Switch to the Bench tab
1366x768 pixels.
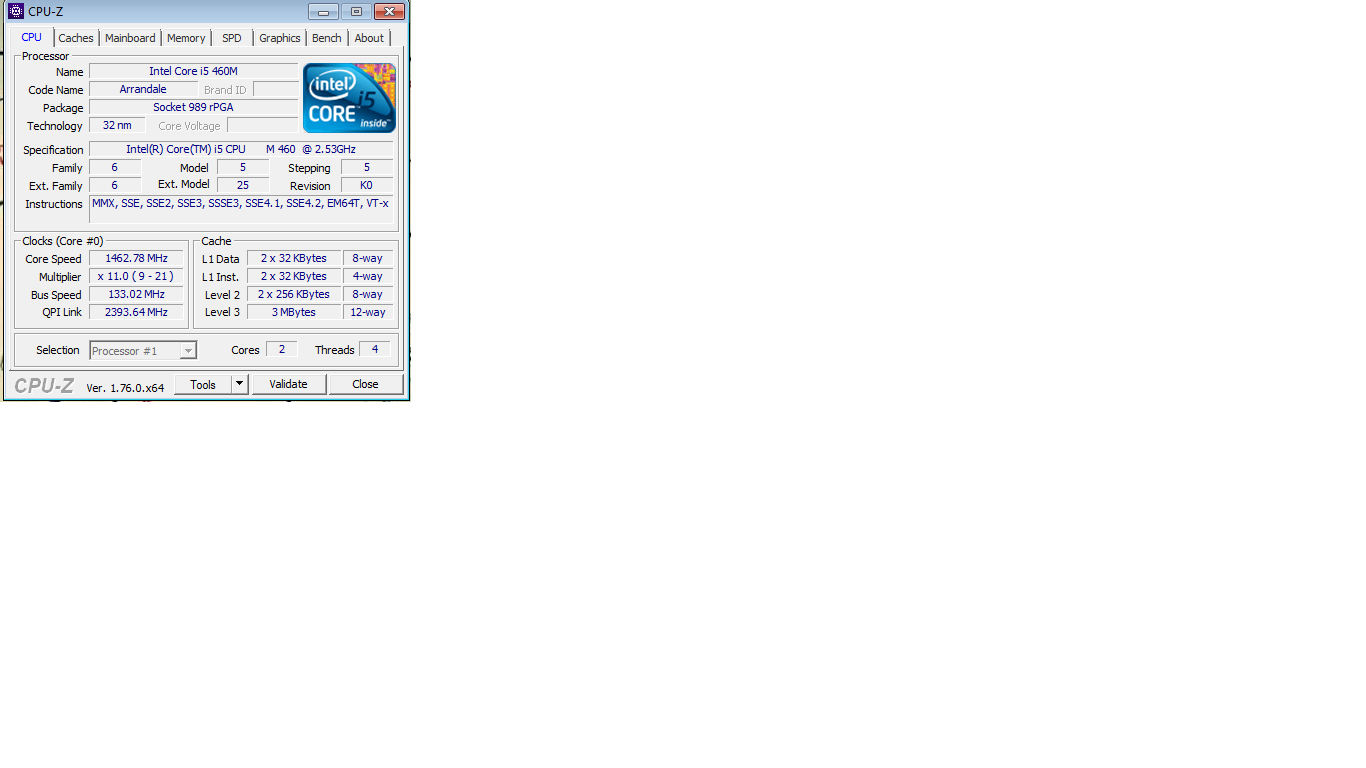[327, 38]
